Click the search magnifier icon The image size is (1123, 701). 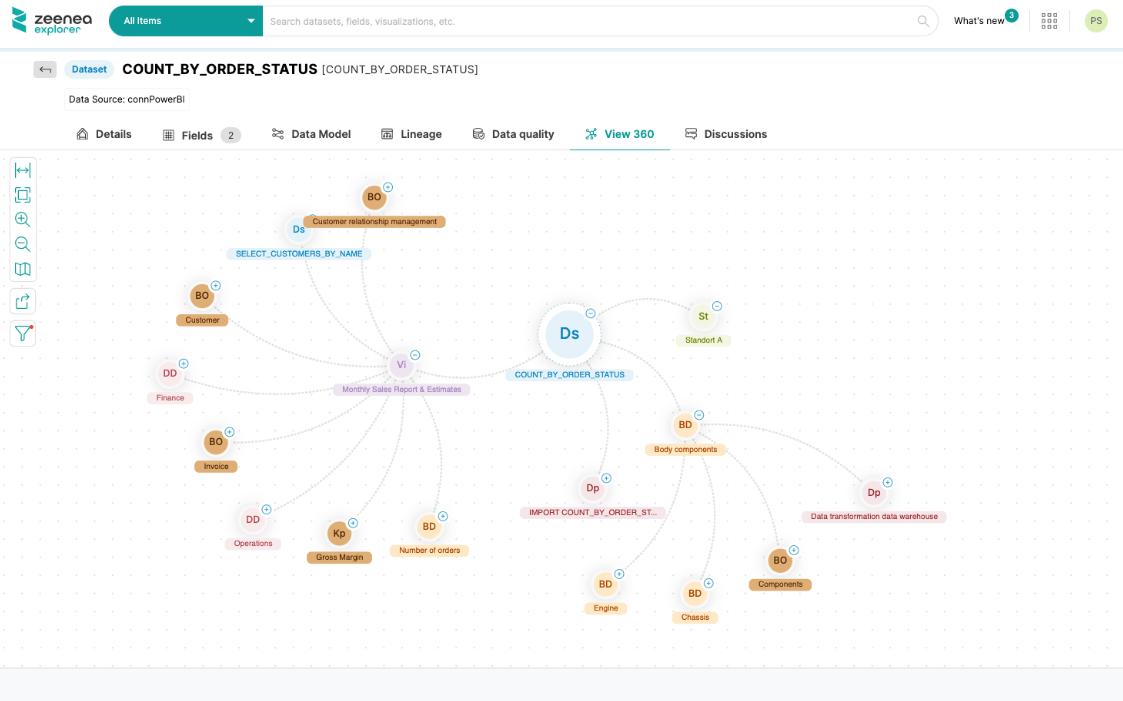(923, 21)
